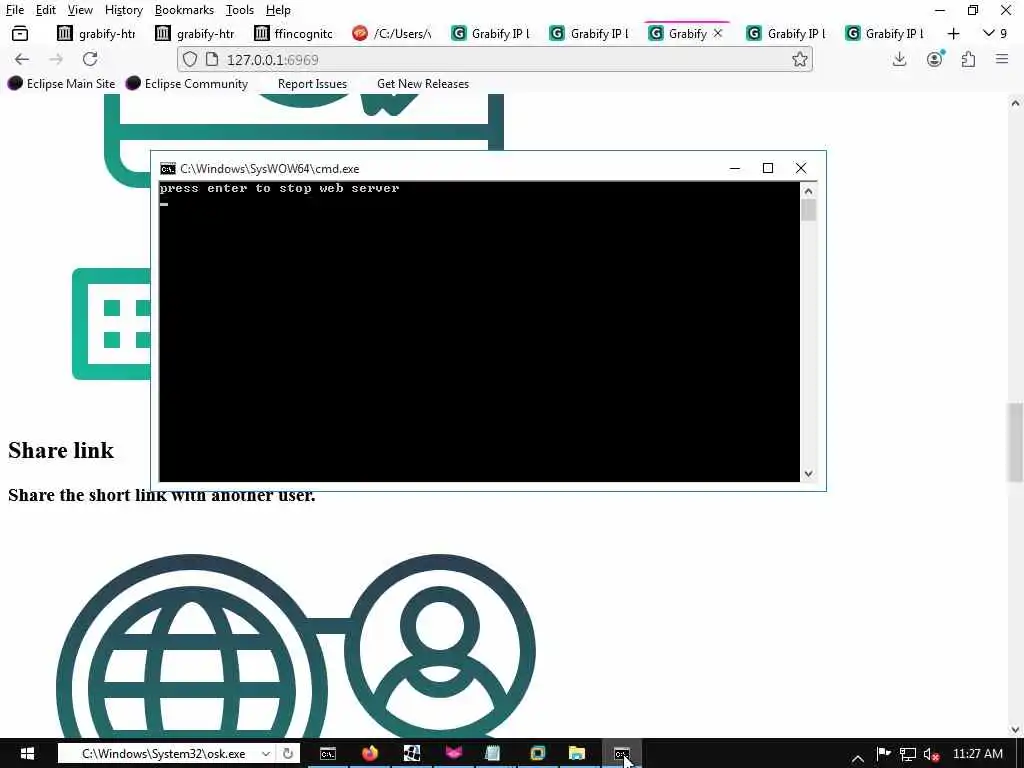The height and width of the screenshot is (768, 1024).
Task: Click the flag notification tray icon
Action: pyautogui.click(x=883, y=754)
